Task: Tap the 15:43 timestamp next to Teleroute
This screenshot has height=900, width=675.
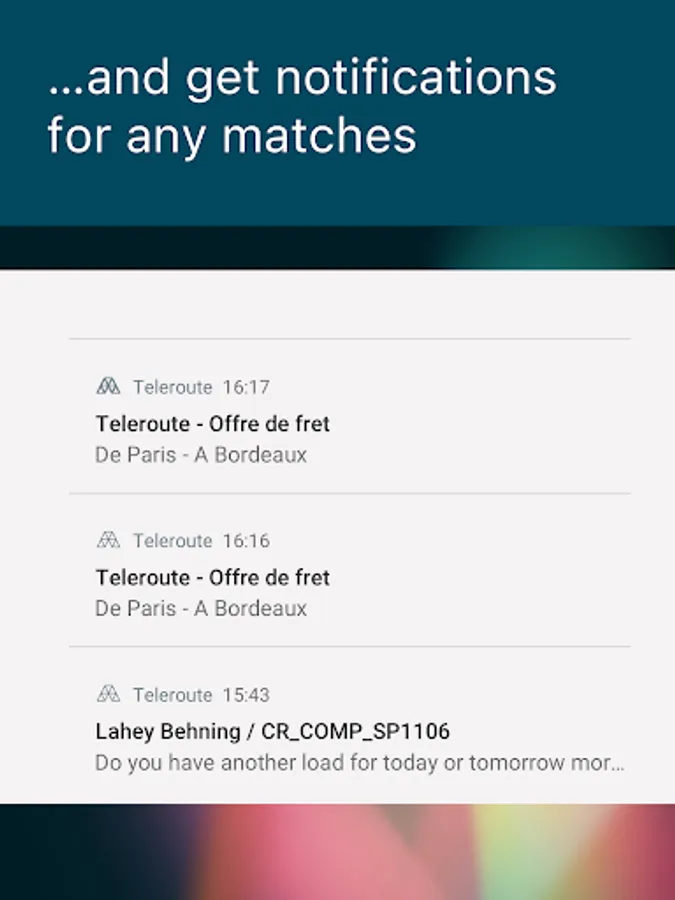Action: coord(246,695)
